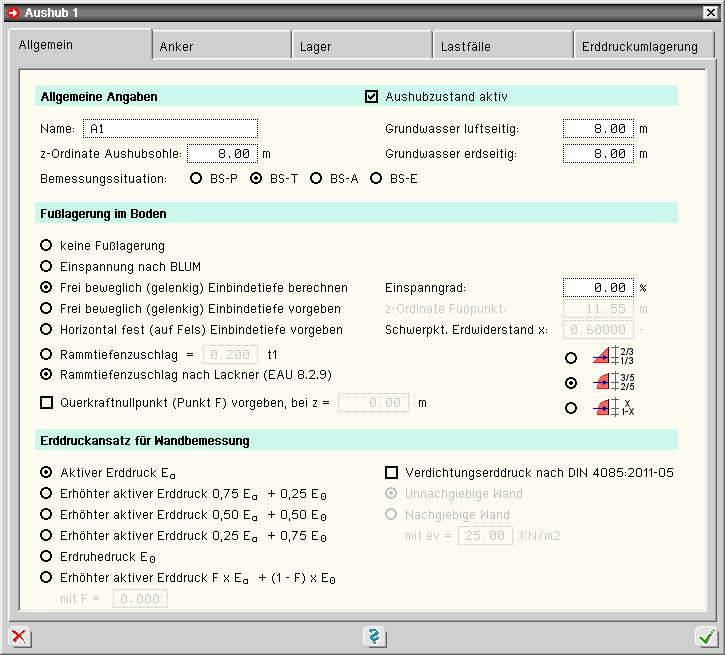This screenshot has width=725, height=655.
Task: Click the Einspanngrad percentage field
Action: point(598,288)
